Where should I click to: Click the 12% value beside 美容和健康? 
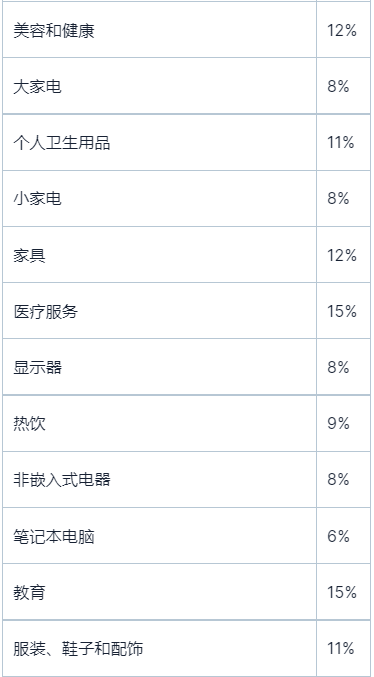pos(342,31)
